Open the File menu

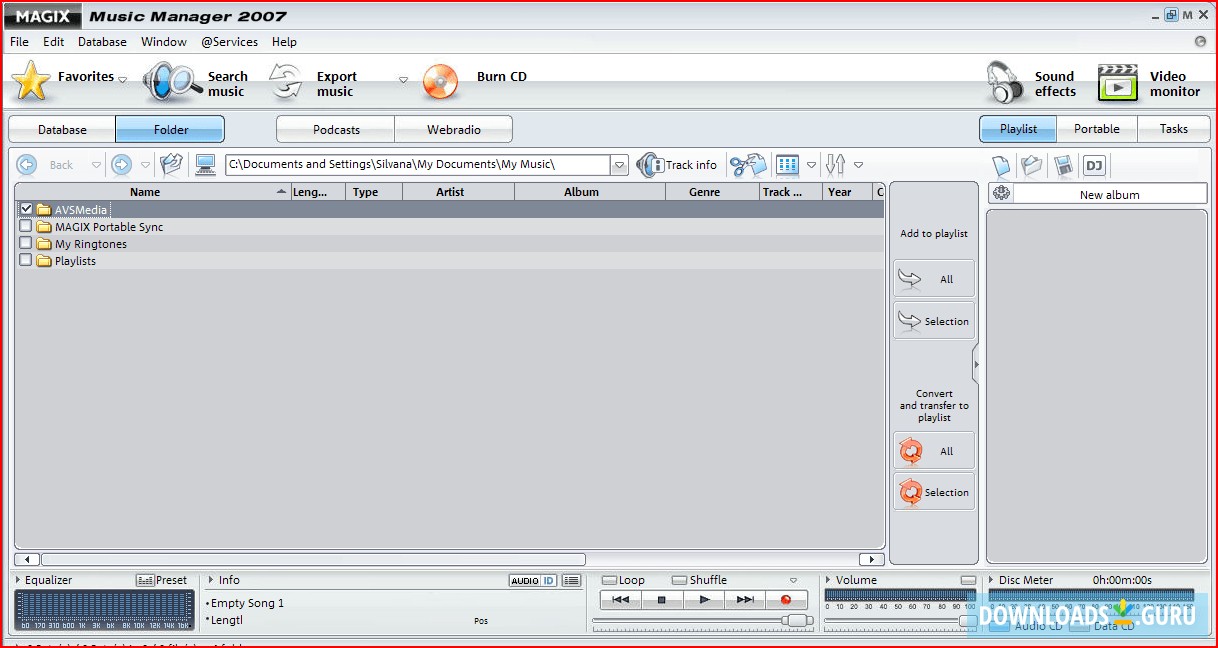[19, 42]
